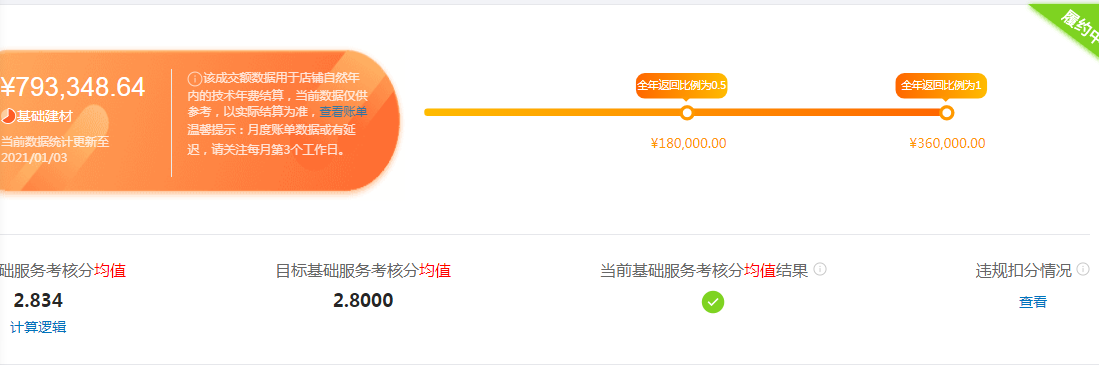Click the ¥180,000.00 progress milestone circle
The image size is (1099, 365).
[x=687, y=112]
